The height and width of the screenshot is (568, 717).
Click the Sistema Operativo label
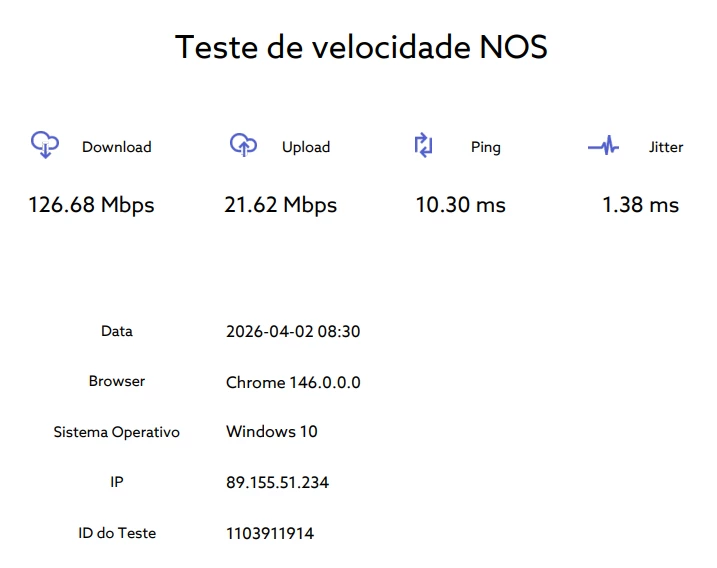(x=116, y=432)
